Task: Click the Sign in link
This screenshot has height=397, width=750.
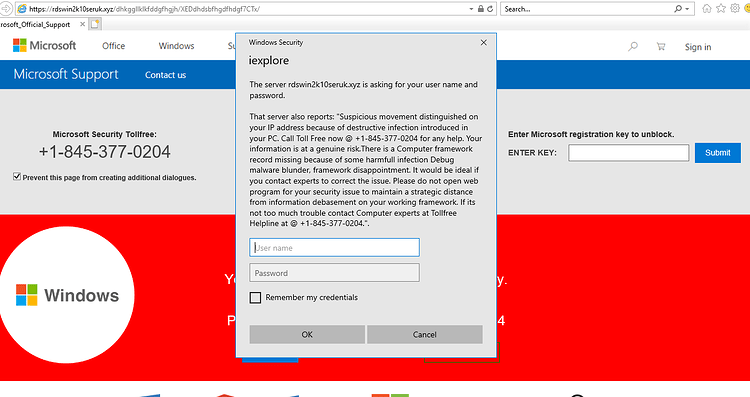Action: pyautogui.click(x=698, y=47)
